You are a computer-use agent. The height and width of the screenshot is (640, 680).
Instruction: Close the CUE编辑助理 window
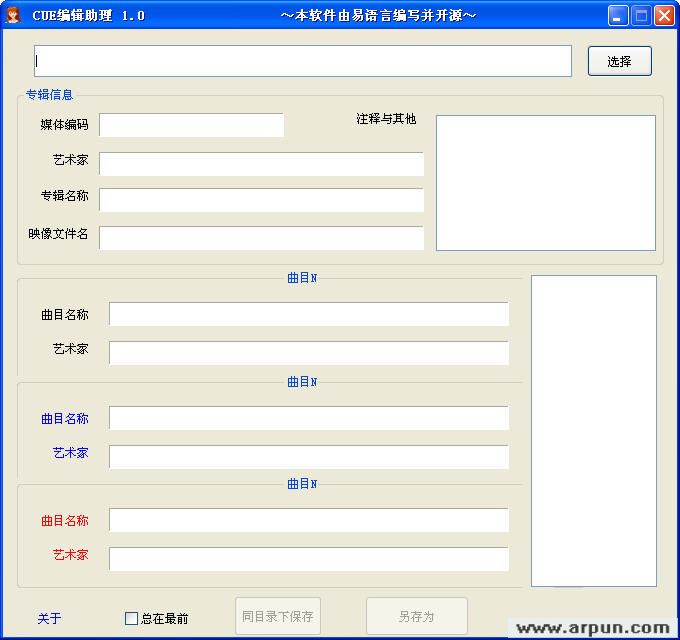click(x=664, y=15)
